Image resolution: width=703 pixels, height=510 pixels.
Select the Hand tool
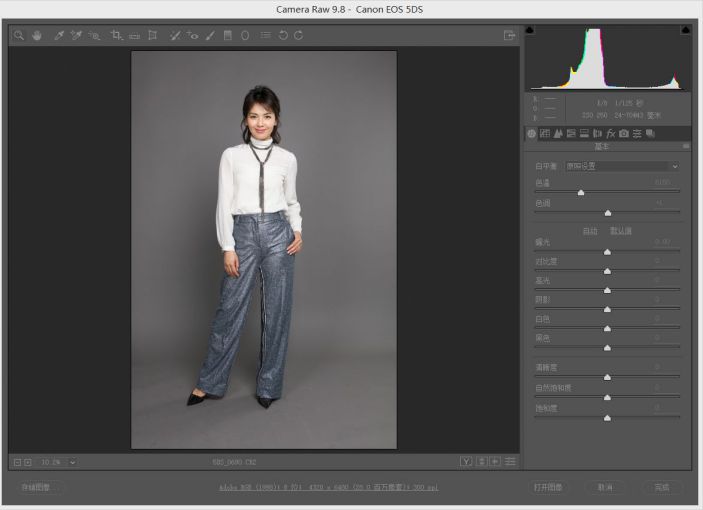click(x=37, y=35)
